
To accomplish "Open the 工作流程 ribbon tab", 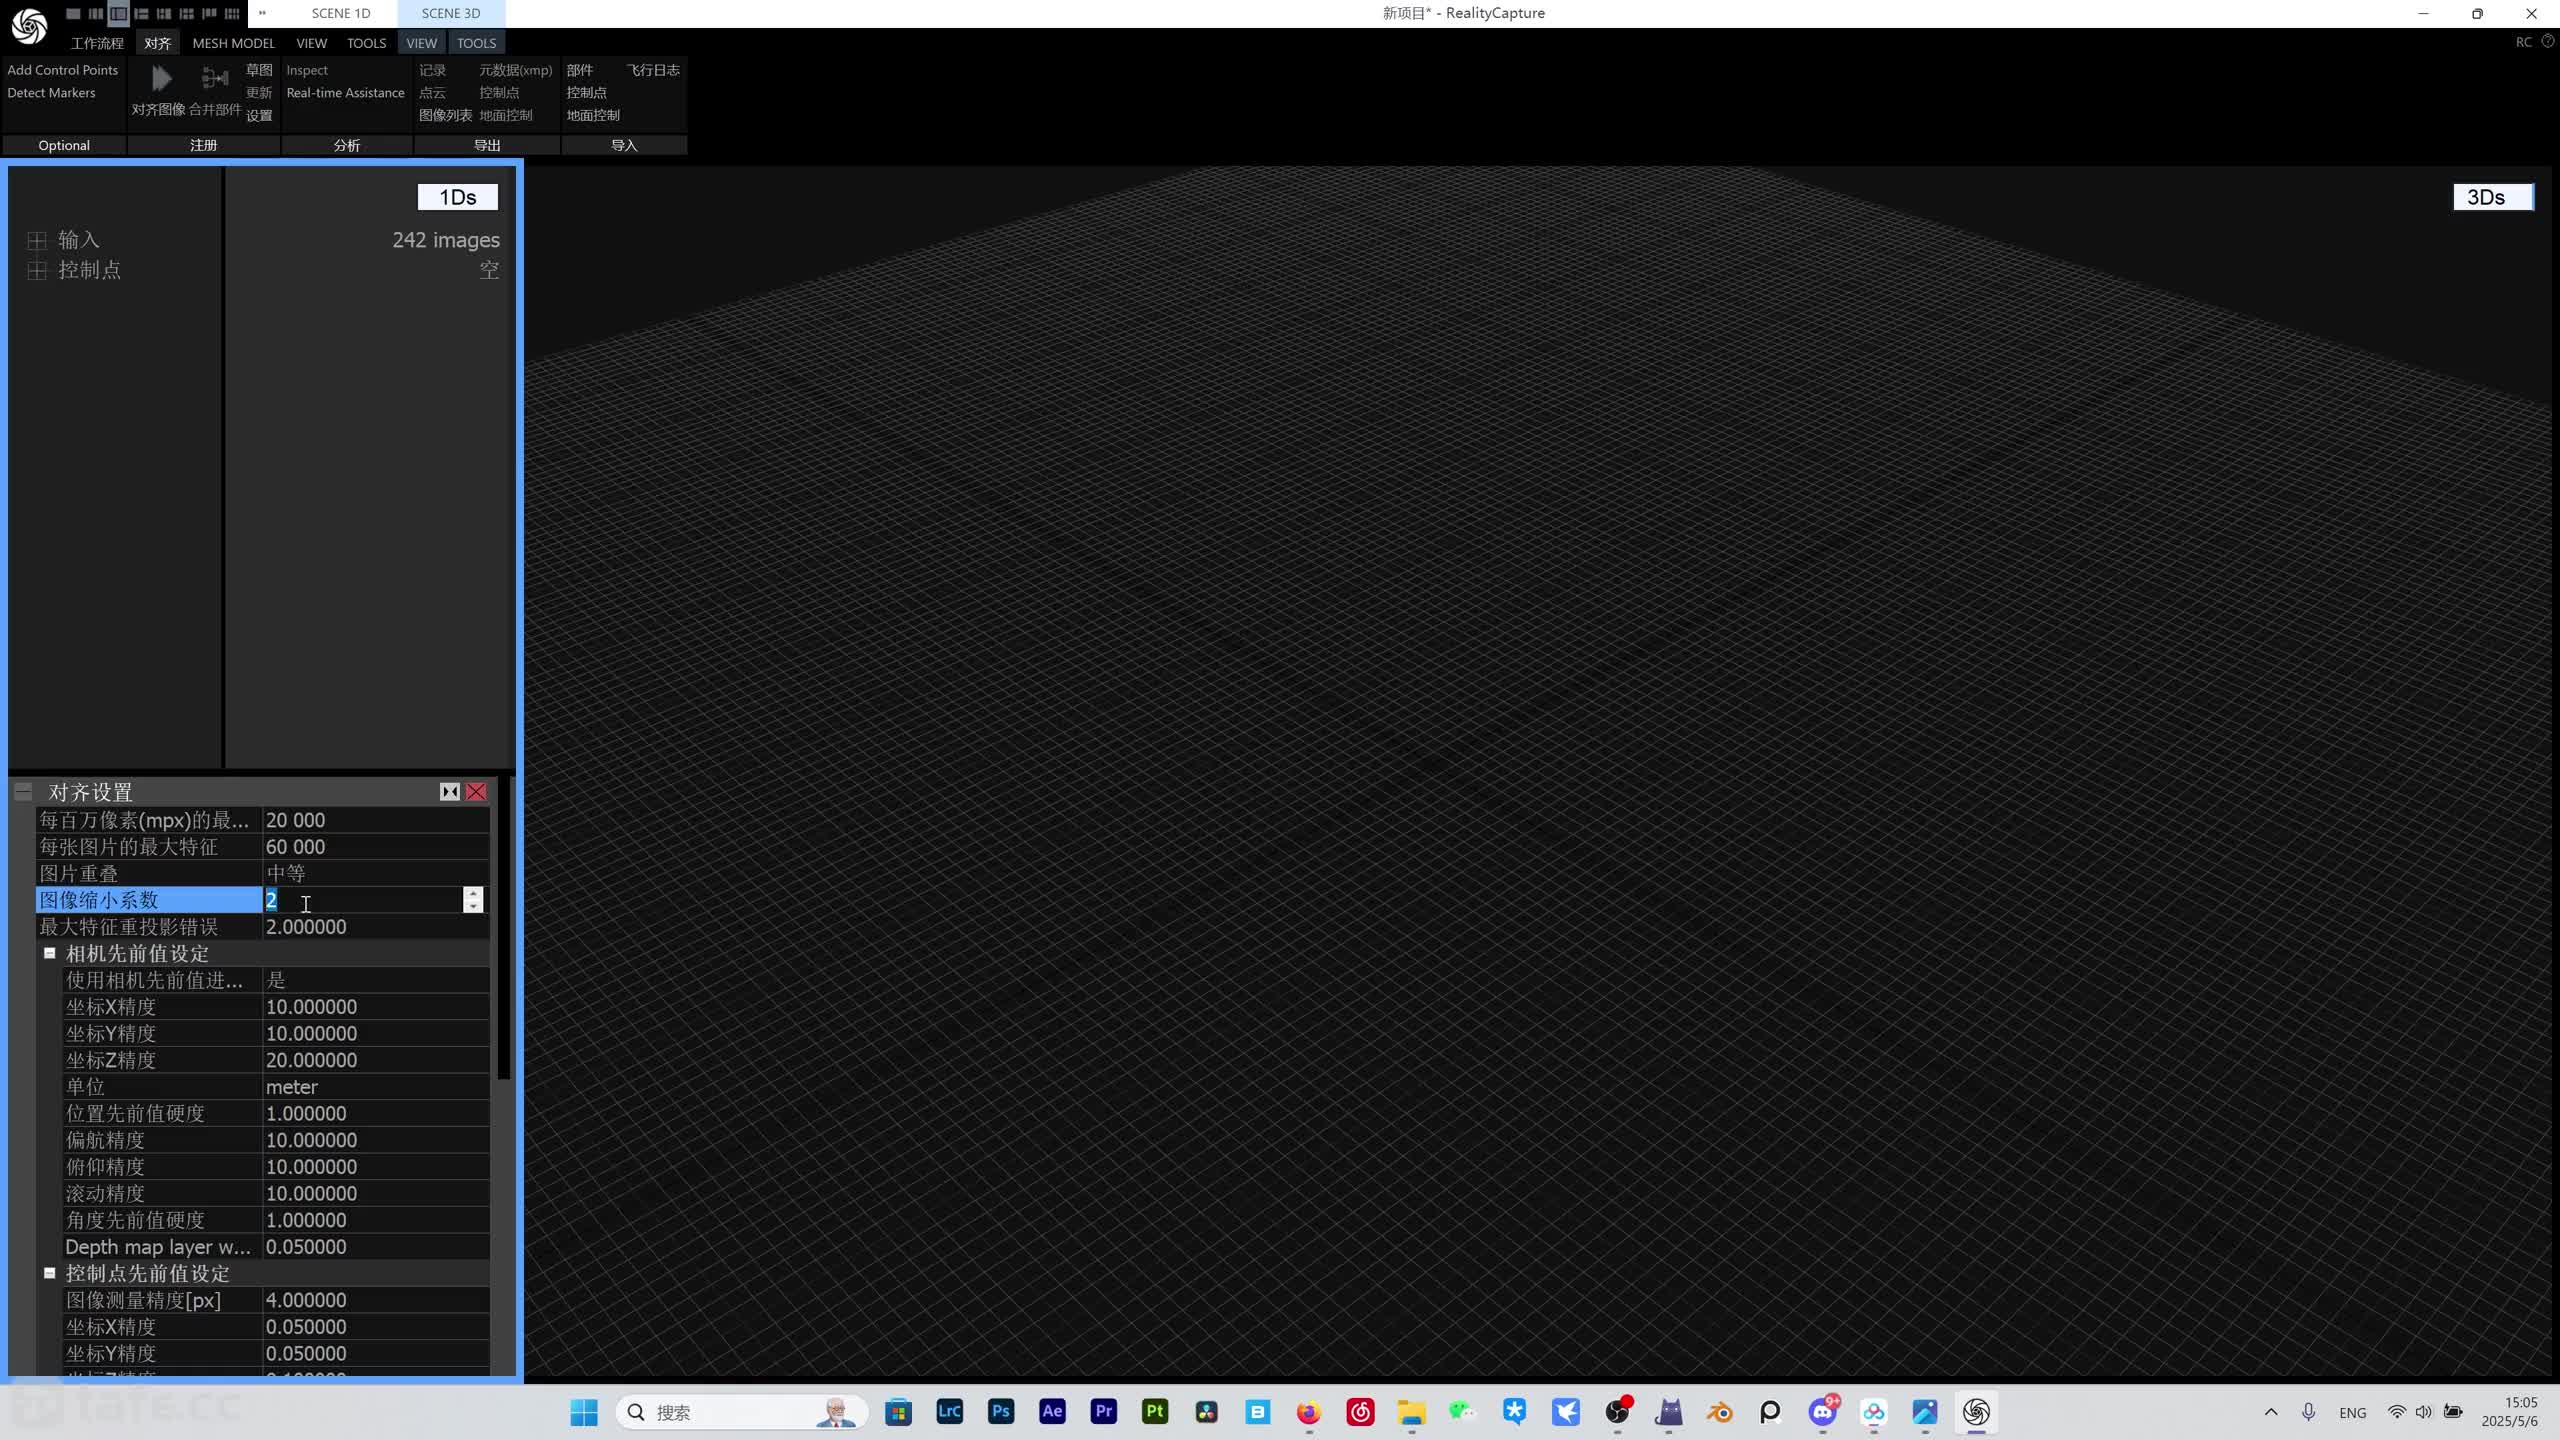I will (x=97, y=43).
